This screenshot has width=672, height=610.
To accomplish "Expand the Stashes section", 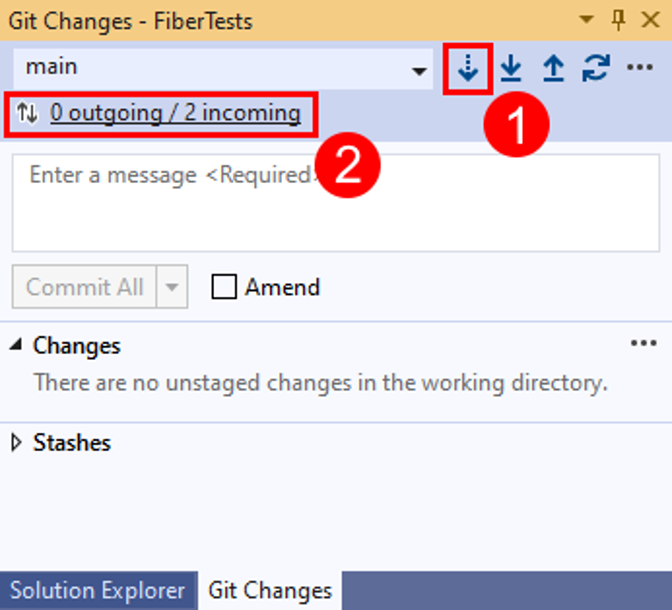I will pyautogui.click(x=17, y=443).
